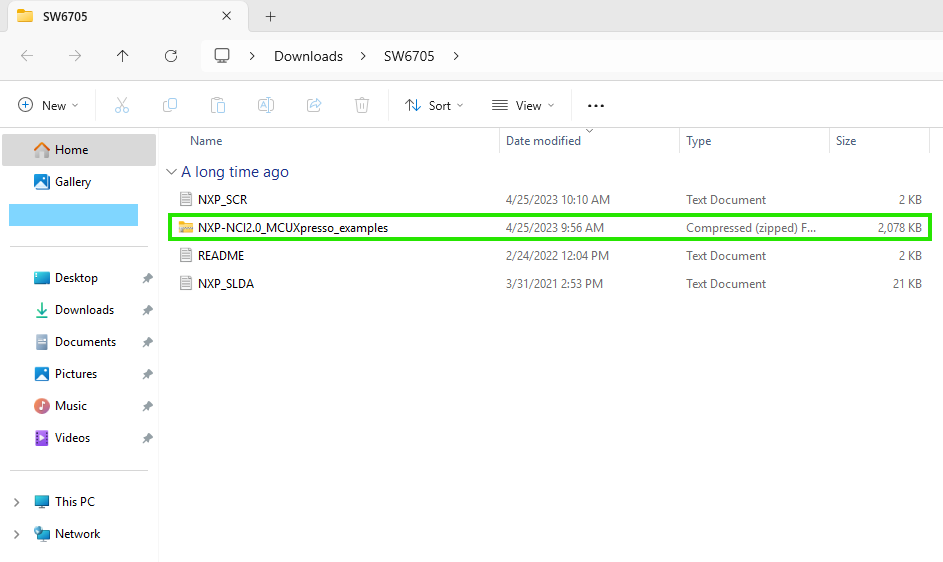Click the 'A long time ago' group label
Viewport: 943px width, 562px height.
tap(235, 172)
